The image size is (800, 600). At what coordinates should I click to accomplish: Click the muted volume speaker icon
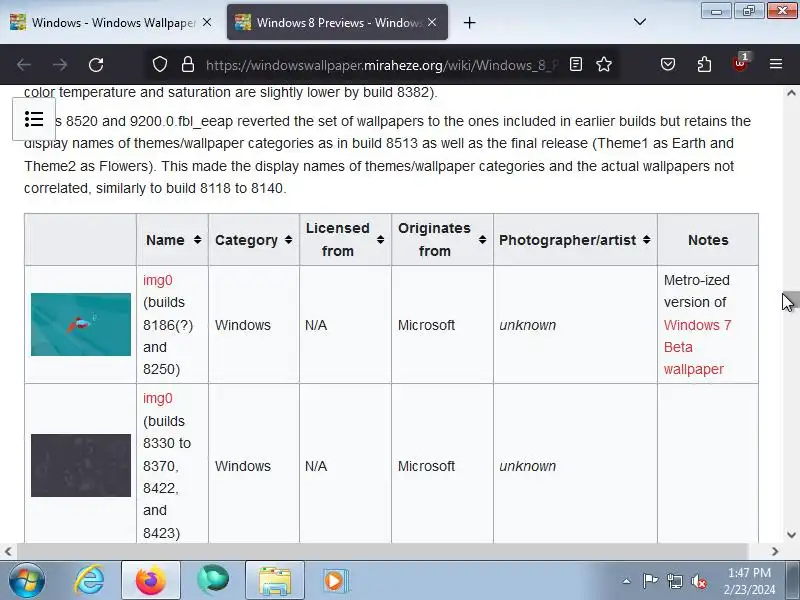pos(698,581)
